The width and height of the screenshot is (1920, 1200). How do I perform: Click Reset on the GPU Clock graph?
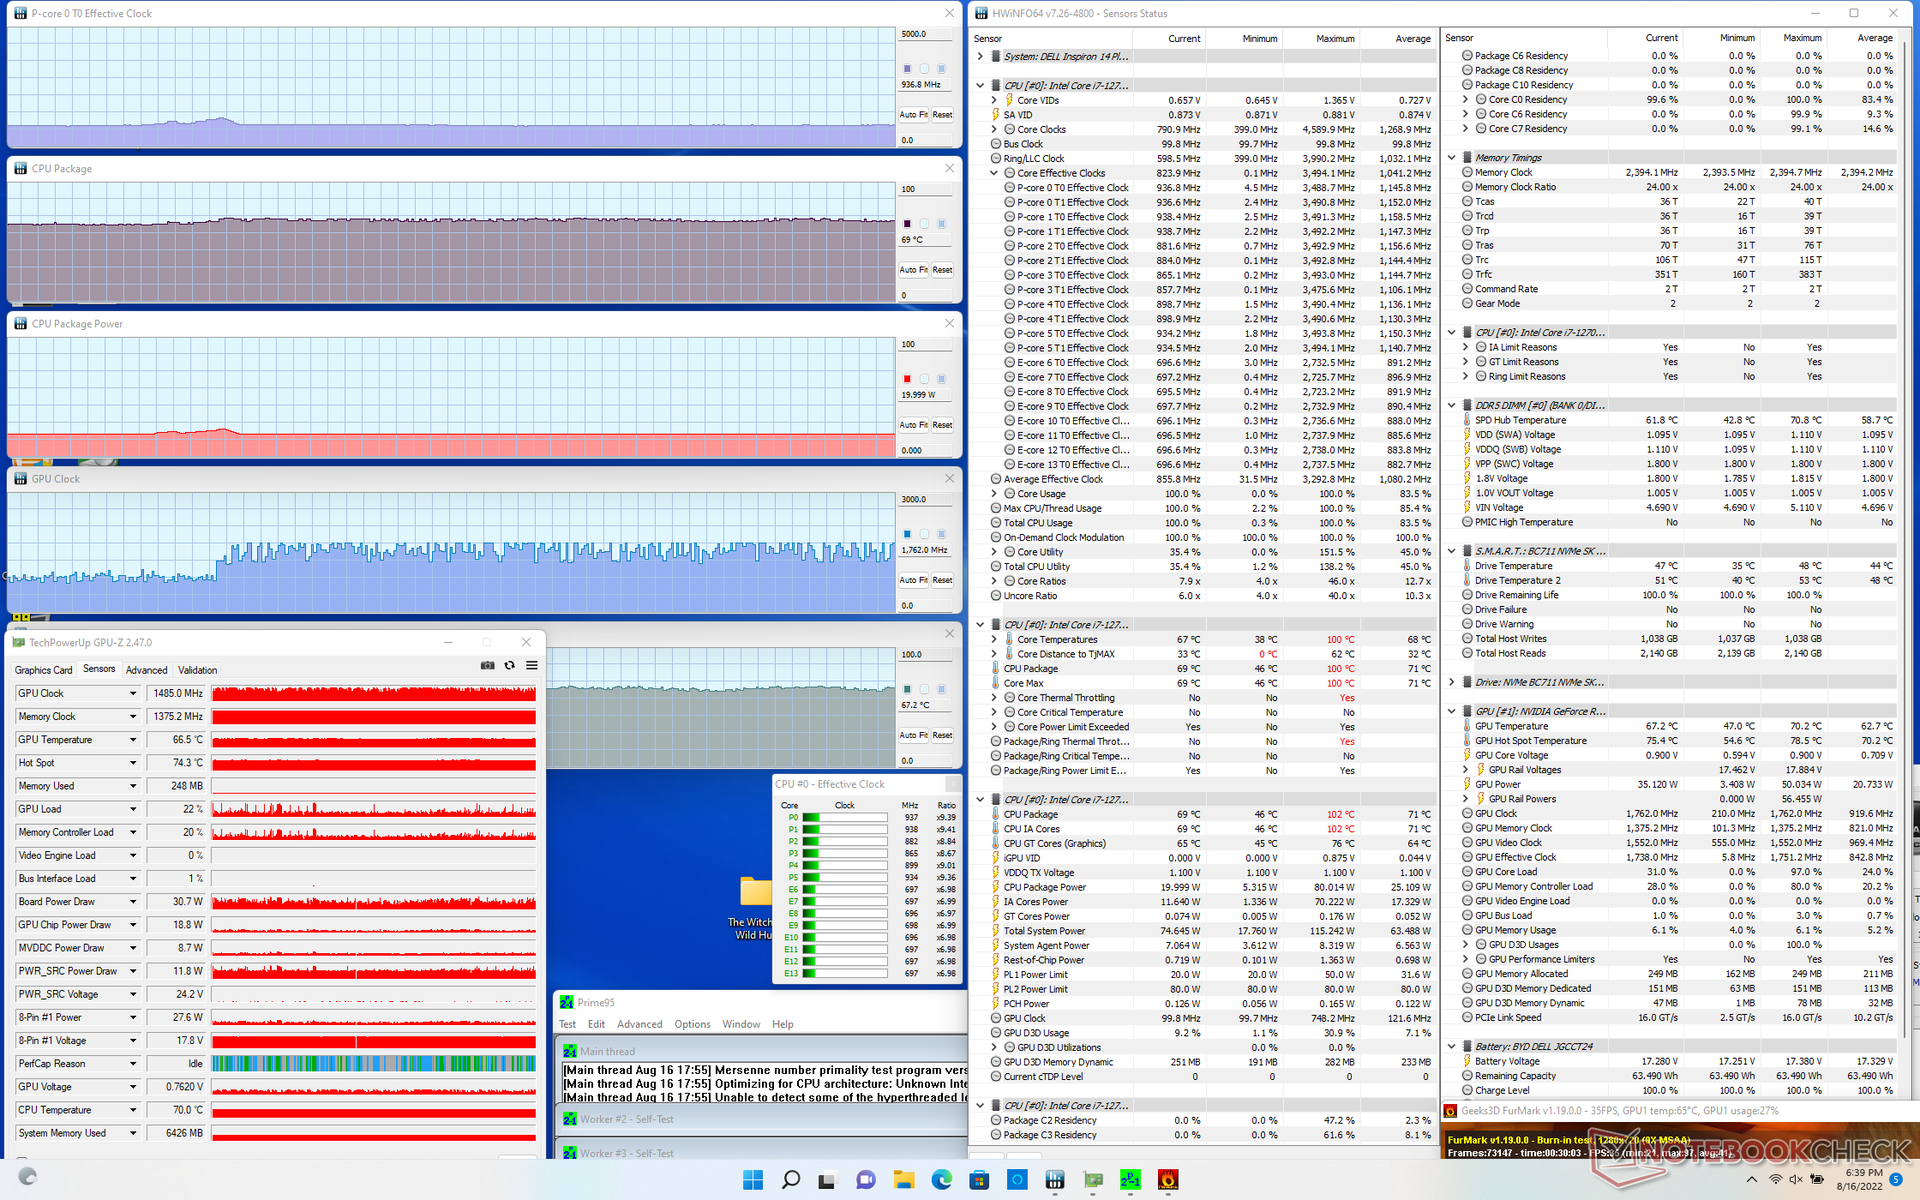[x=942, y=580]
